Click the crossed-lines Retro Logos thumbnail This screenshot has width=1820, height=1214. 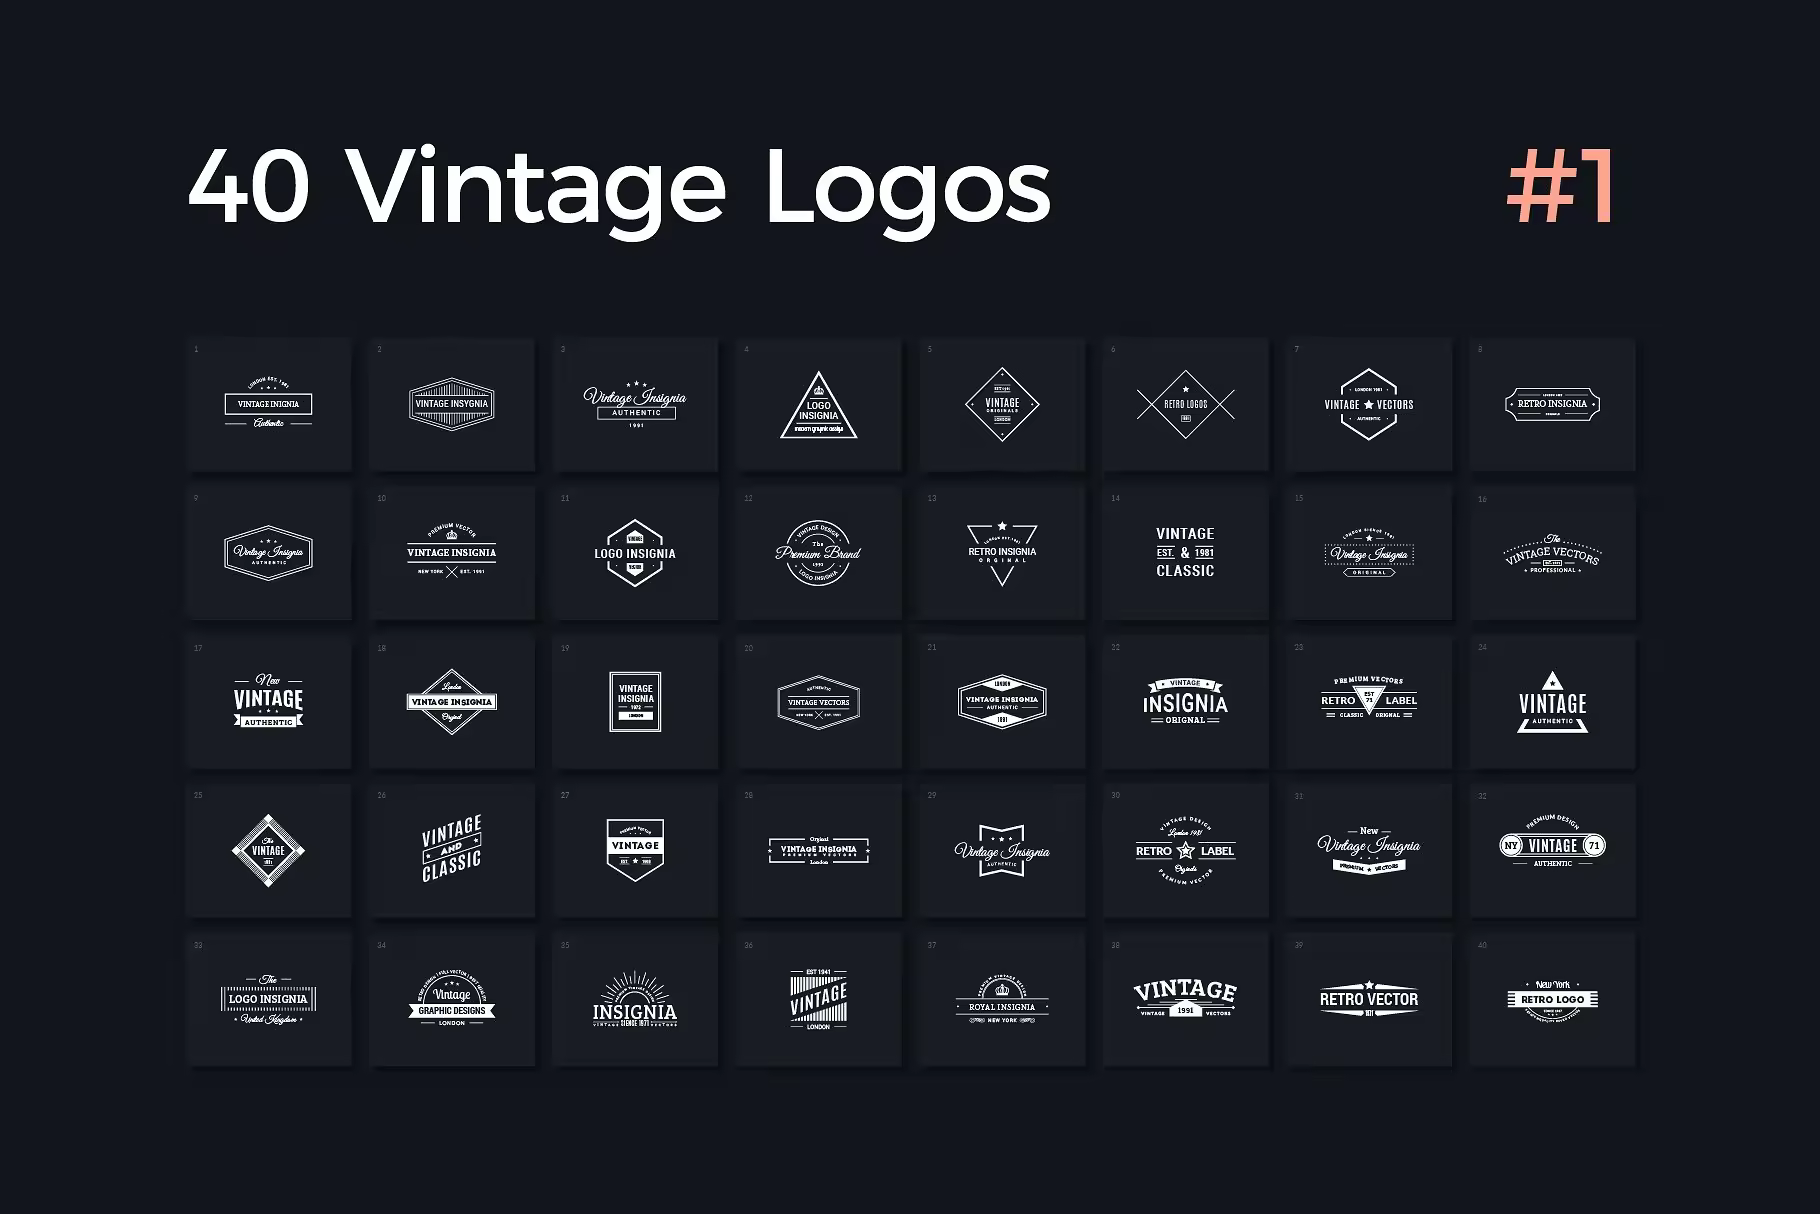tap(1185, 405)
